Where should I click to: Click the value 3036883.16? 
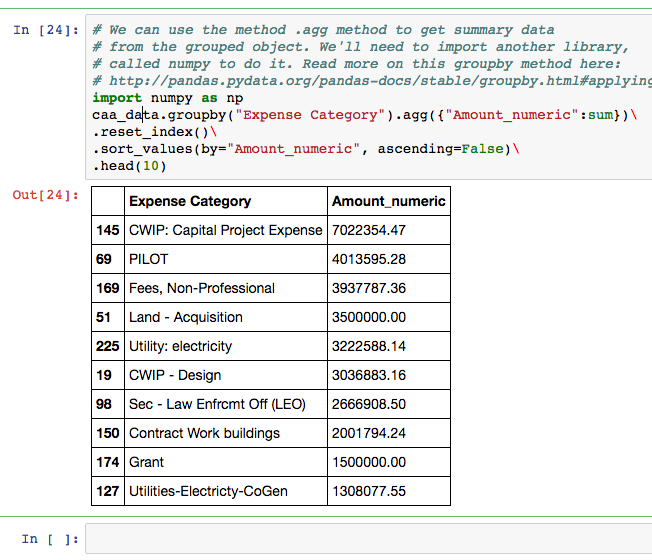click(369, 375)
